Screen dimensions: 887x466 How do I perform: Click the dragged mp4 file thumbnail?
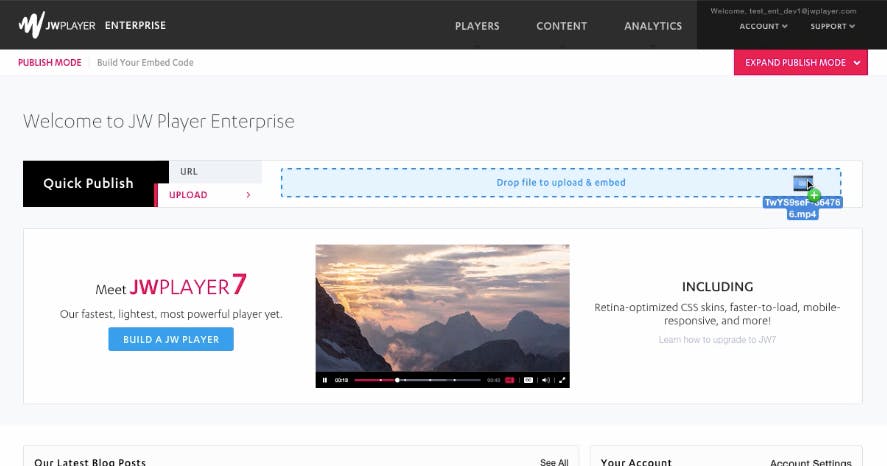click(803, 183)
